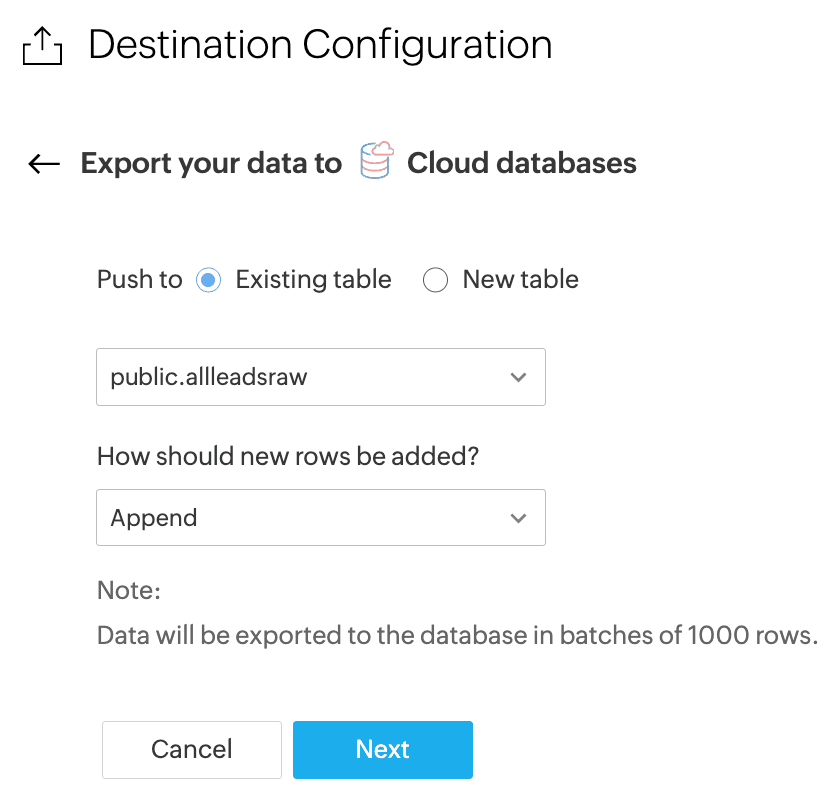Click the 'Cloud databases' heading text
The height and width of the screenshot is (798, 840).
521,163
